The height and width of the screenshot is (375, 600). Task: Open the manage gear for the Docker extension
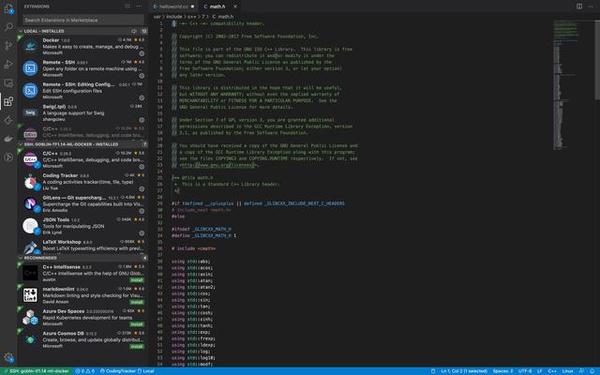pyautogui.click(x=141, y=54)
